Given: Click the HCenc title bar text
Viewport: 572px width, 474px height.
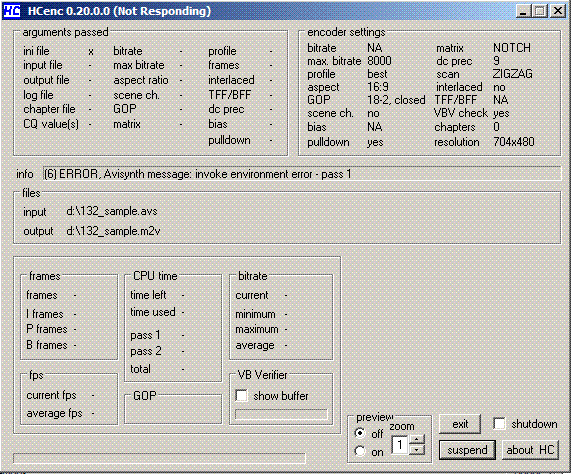Looking at the screenshot, I should point(119,11).
